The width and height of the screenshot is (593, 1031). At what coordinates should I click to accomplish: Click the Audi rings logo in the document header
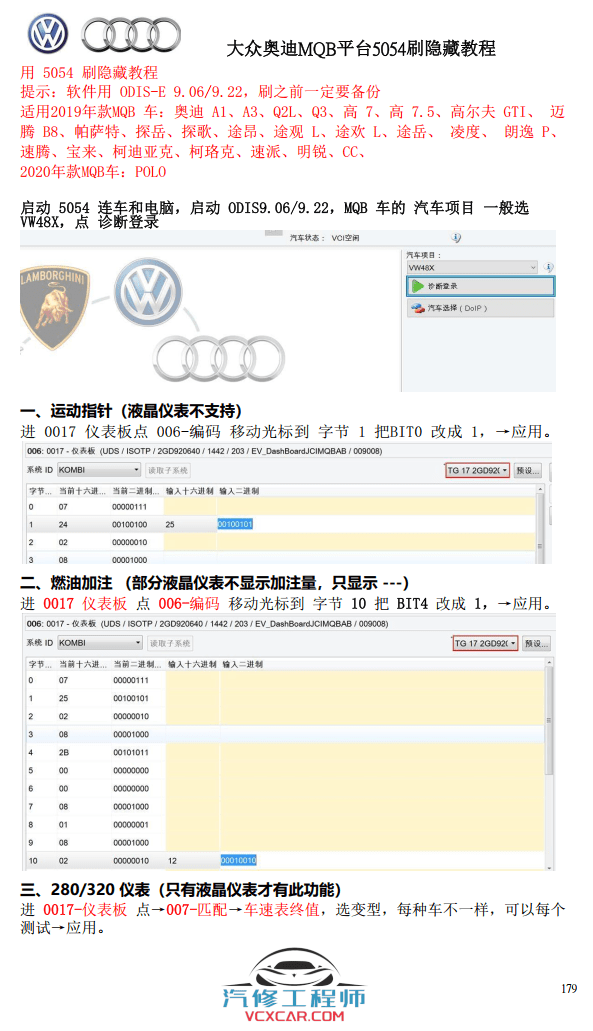(x=131, y=35)
